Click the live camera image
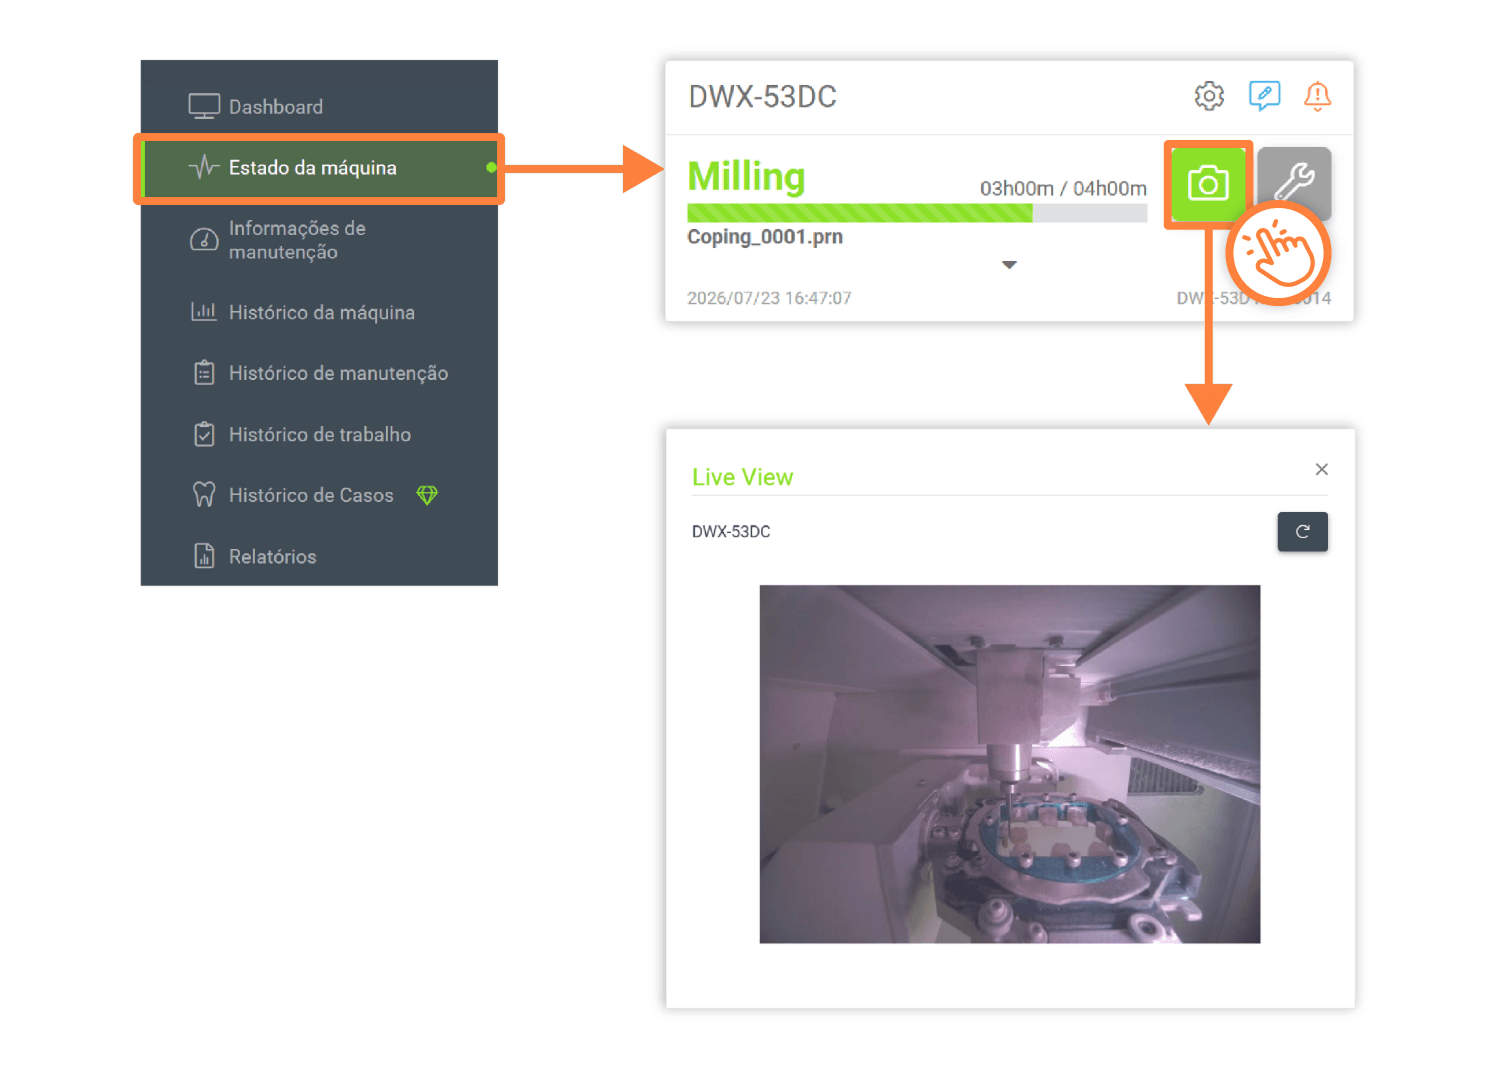Image resolution: width=1496 pixels, height=1070 pixels. pos(1009,764)
